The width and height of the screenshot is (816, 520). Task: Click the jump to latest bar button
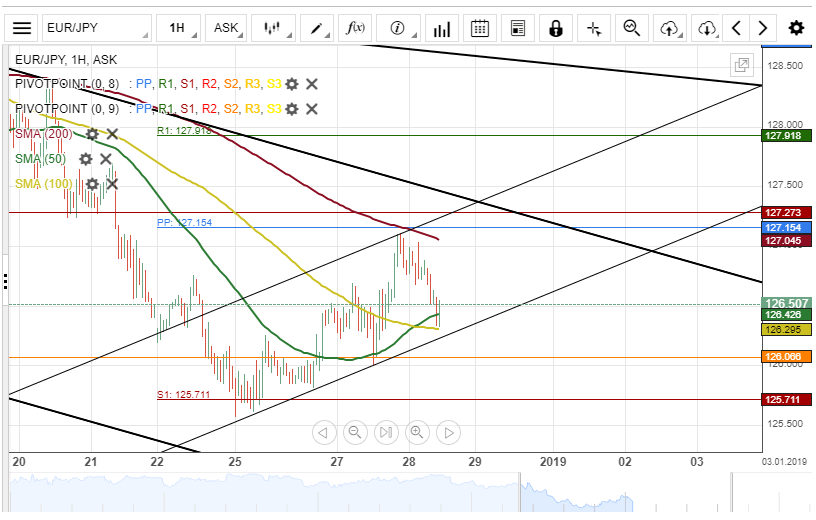click(x=386, y=433)
